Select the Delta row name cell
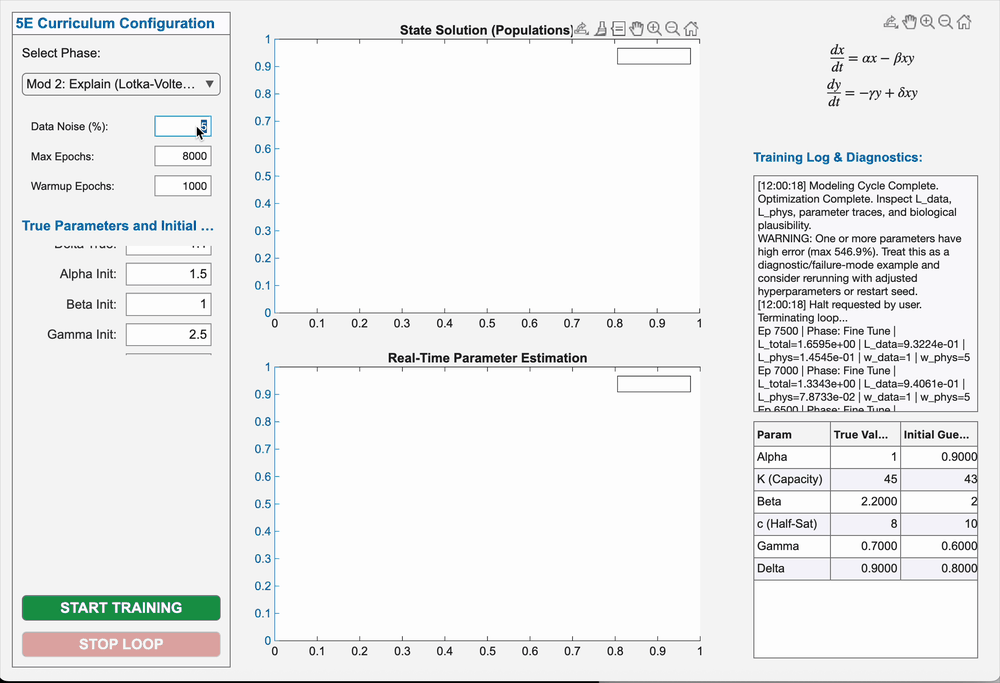The image size is (1000, 683). (792, 568)
